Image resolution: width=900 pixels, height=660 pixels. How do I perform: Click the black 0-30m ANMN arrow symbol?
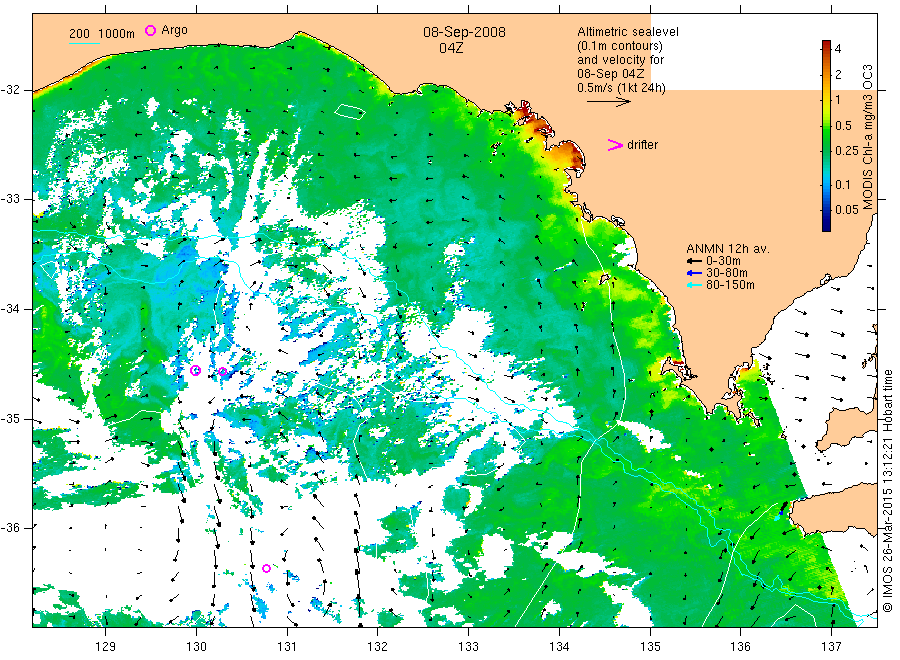click(695, 261)
